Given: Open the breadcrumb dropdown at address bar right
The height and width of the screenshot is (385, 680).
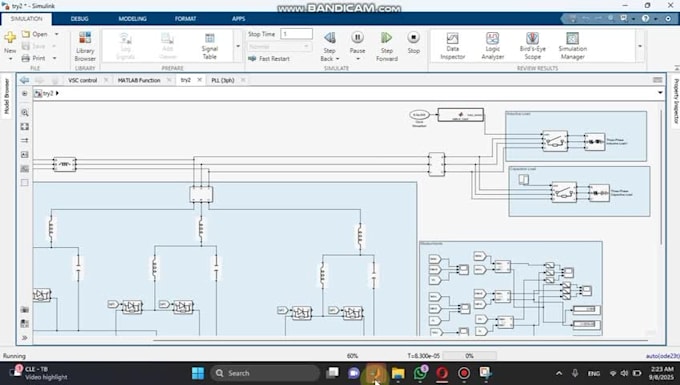Looking at the screenshot, I should pos(660,93).
